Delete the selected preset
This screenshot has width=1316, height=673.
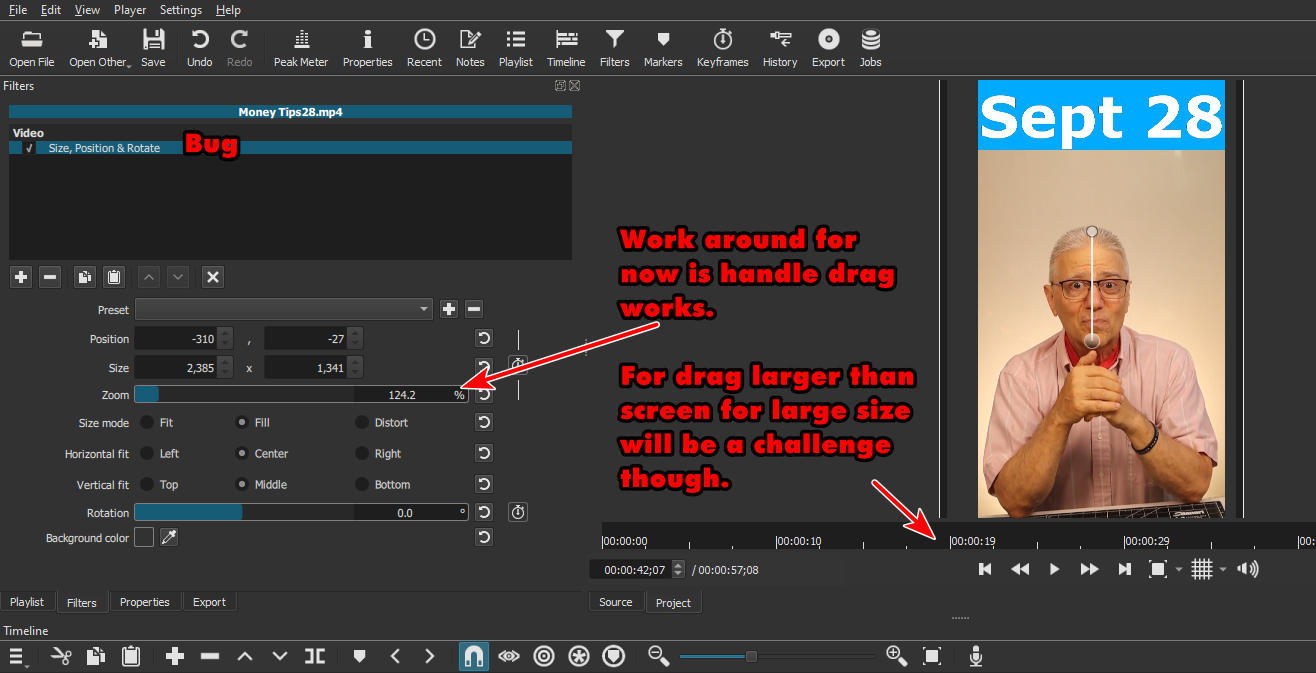tap(474, 309)
